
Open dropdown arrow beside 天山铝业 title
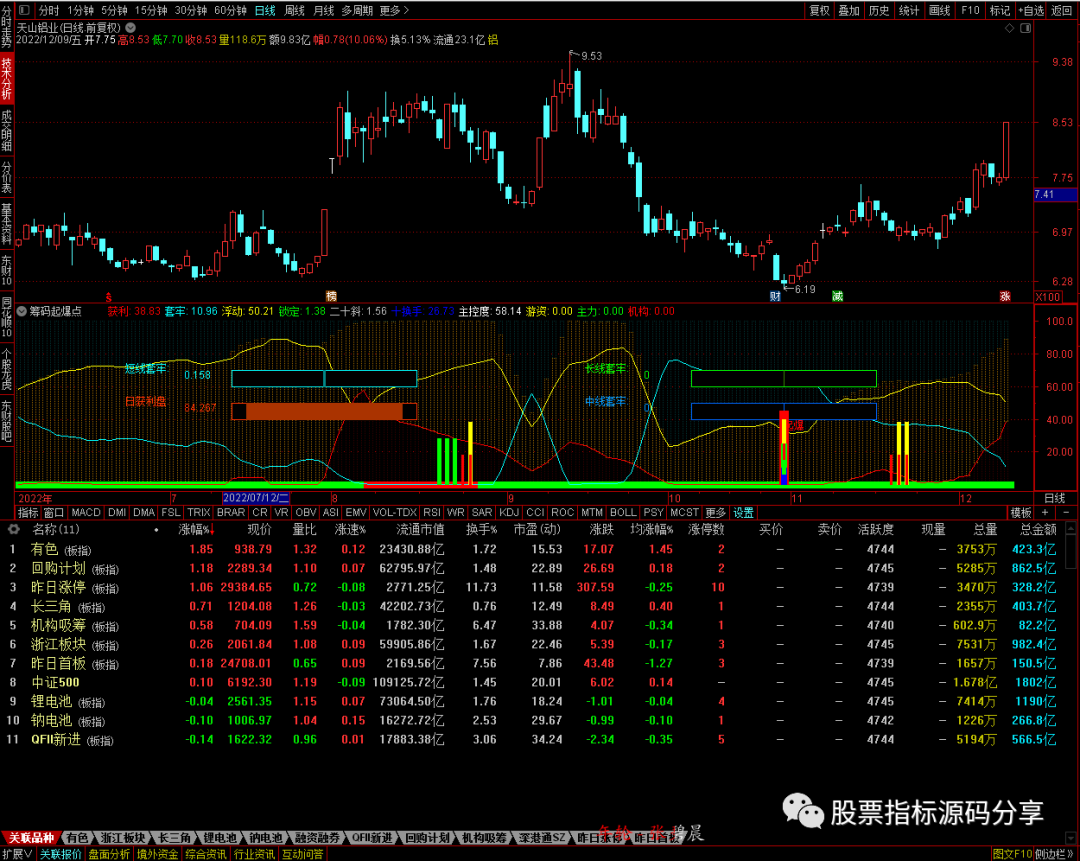tap(130, 28)
